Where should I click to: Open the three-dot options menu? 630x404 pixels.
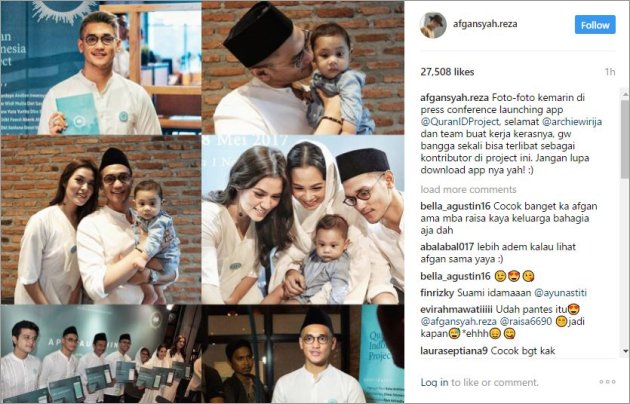pos(607,382)
